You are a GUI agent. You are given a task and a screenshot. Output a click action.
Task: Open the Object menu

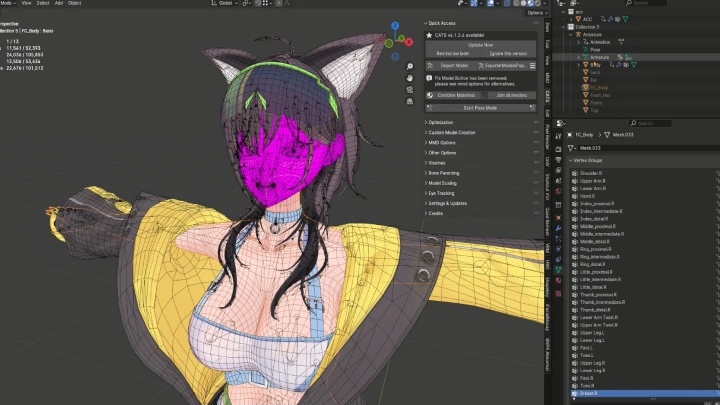(74, 3)
